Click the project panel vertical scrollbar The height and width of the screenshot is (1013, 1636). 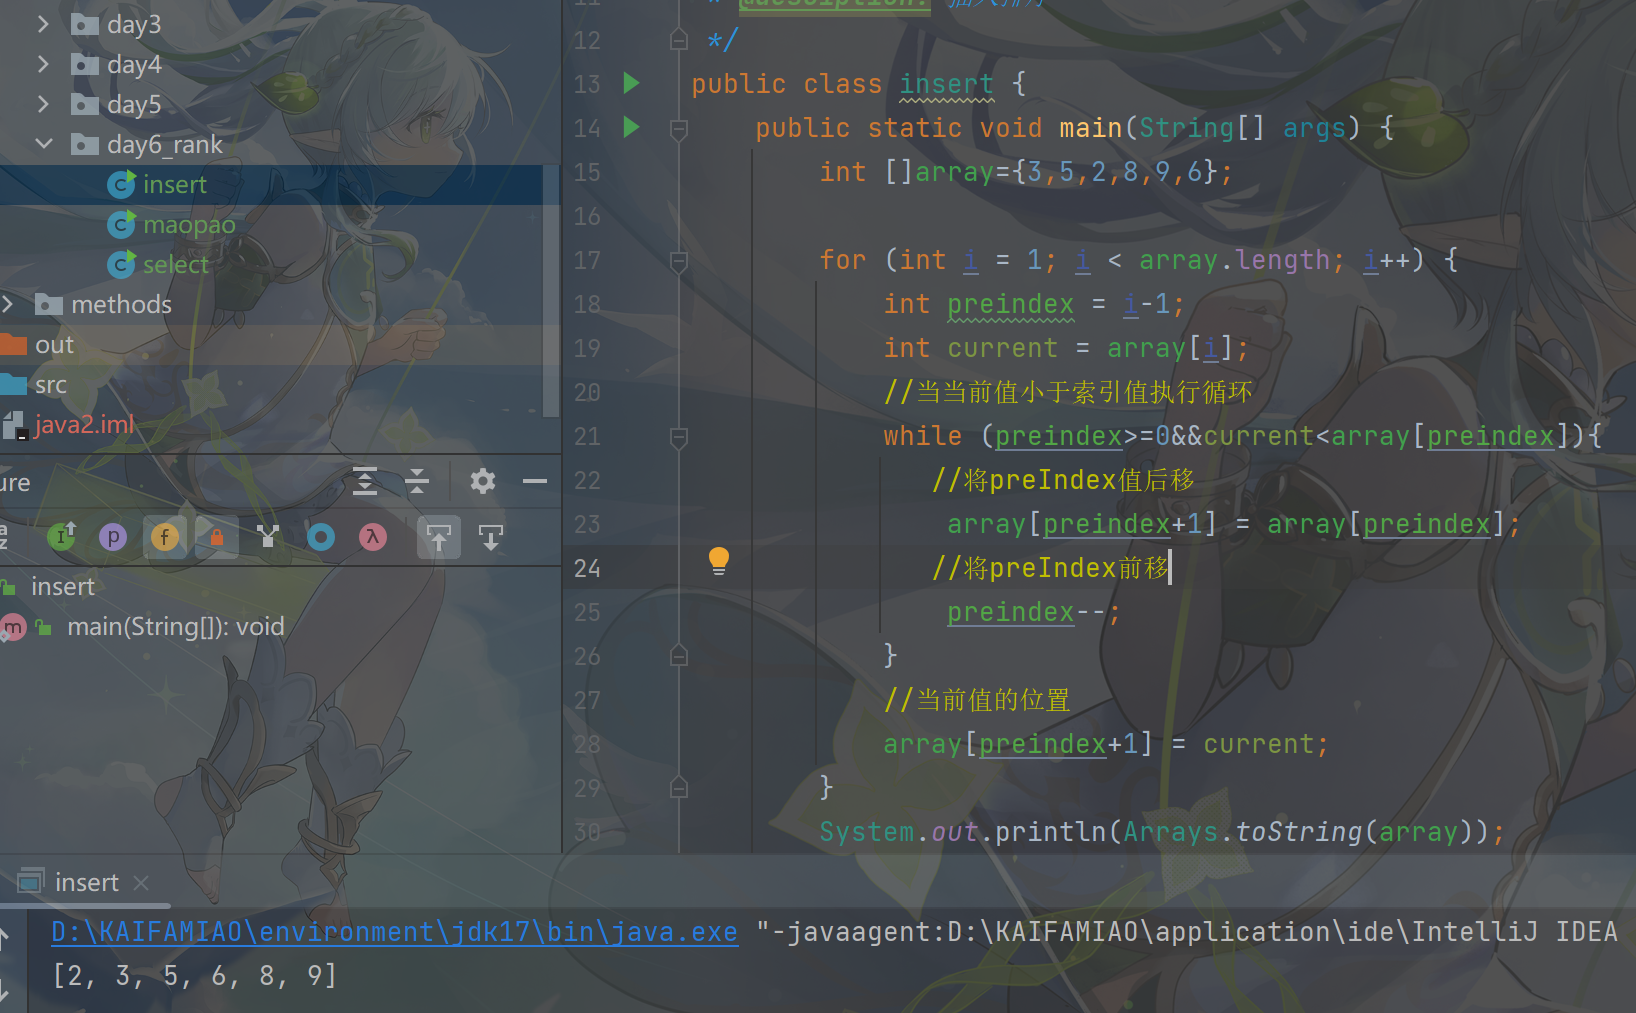(551, 290)
